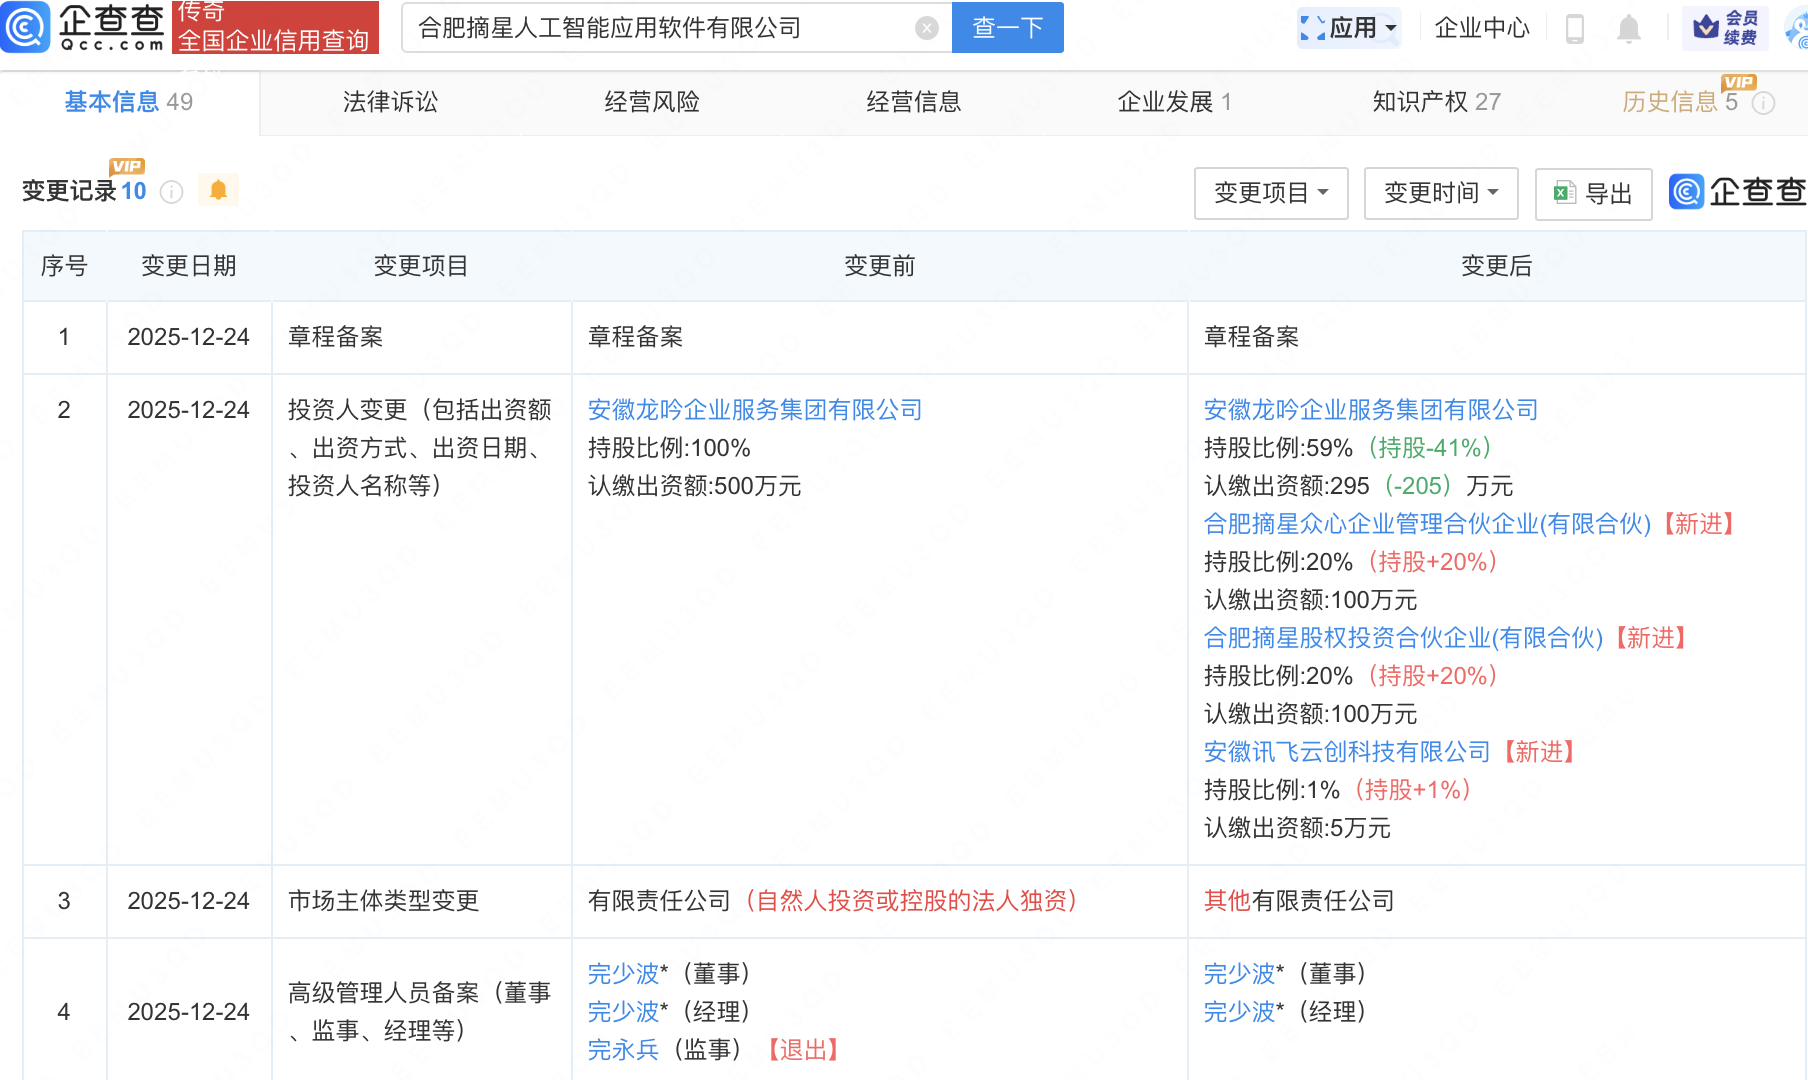Open 企业中心 in the header

(1481, 28)
